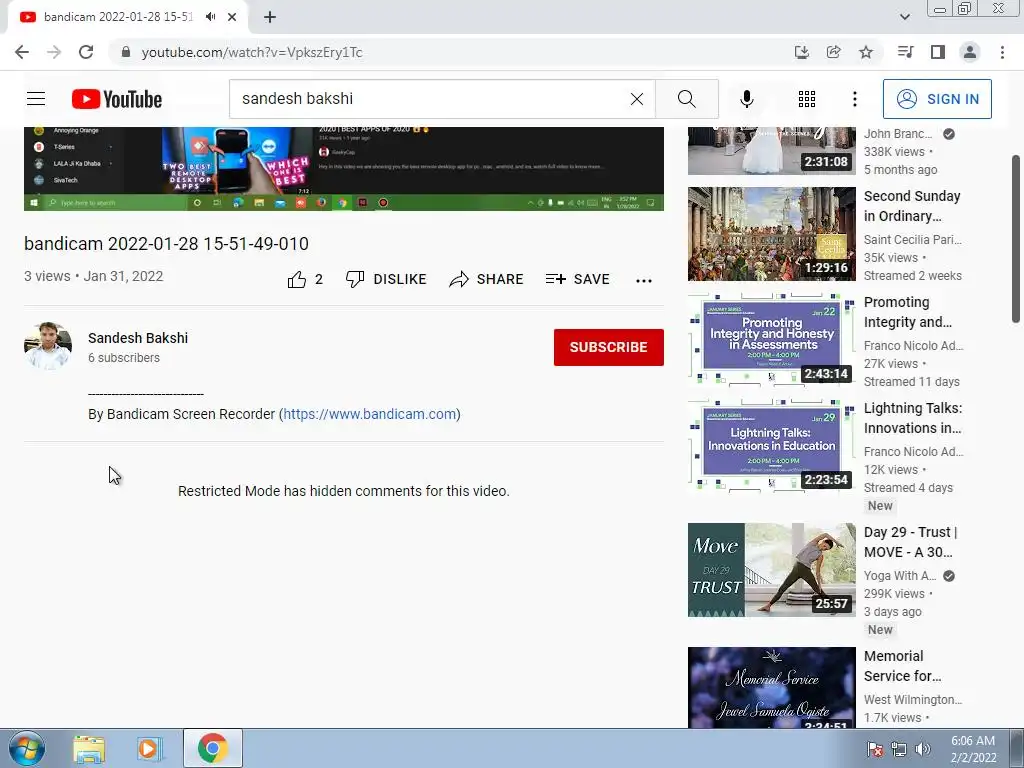Click the SIGN IN button
Viewport: 1024px width, 768px height.
point(937,99)
